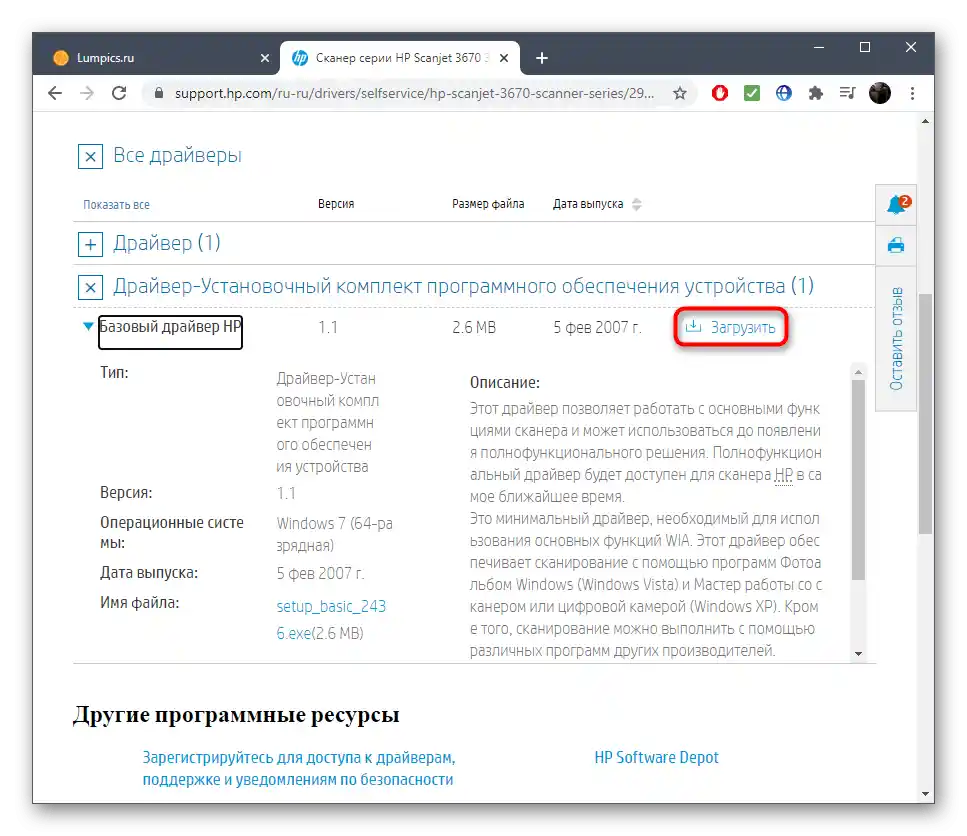Click the Версия column header

tap(336, 204)
